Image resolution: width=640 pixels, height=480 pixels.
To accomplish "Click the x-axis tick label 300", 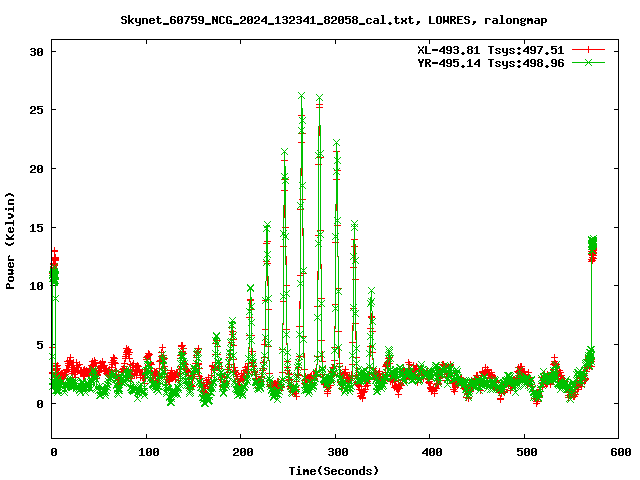I will (338, 452).
